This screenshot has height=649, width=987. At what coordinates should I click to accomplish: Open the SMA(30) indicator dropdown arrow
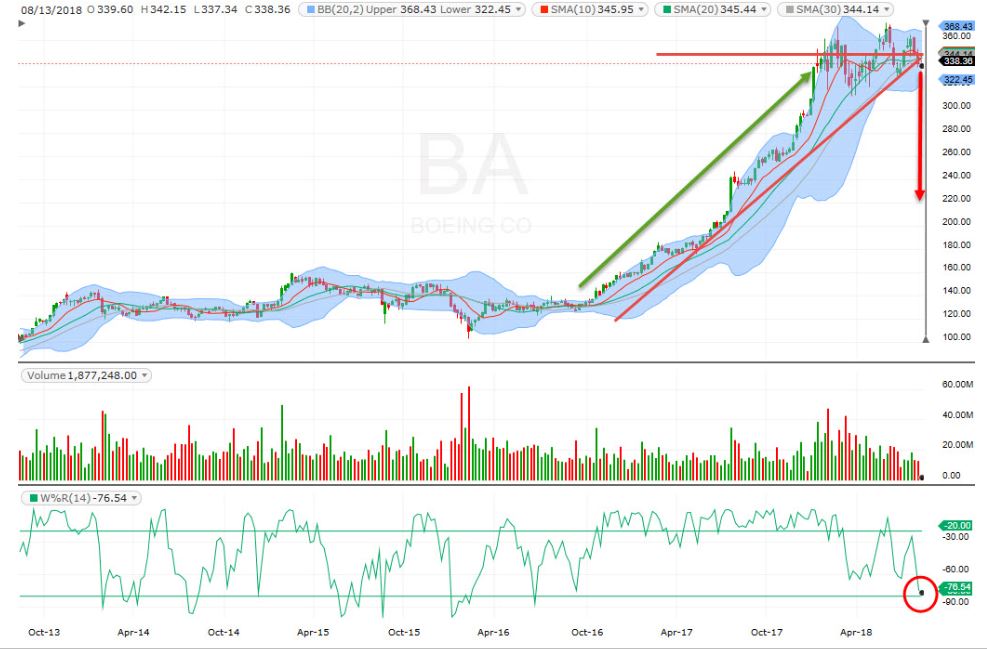(x=887, y=9)
